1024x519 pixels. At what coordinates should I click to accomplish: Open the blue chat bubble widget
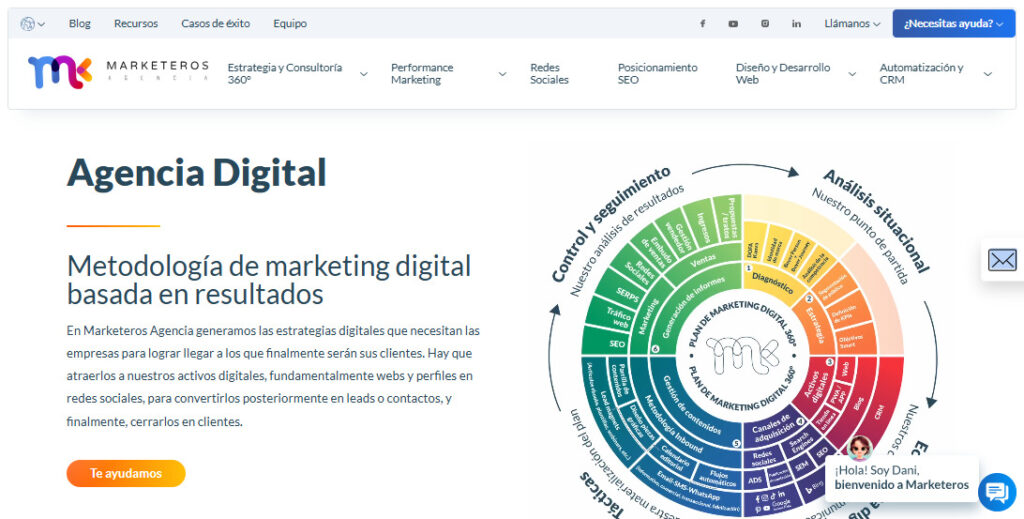click(997, 492)
